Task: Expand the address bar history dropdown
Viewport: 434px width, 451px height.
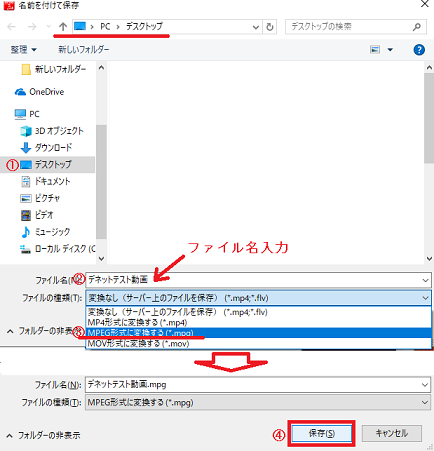Action: 256,27
